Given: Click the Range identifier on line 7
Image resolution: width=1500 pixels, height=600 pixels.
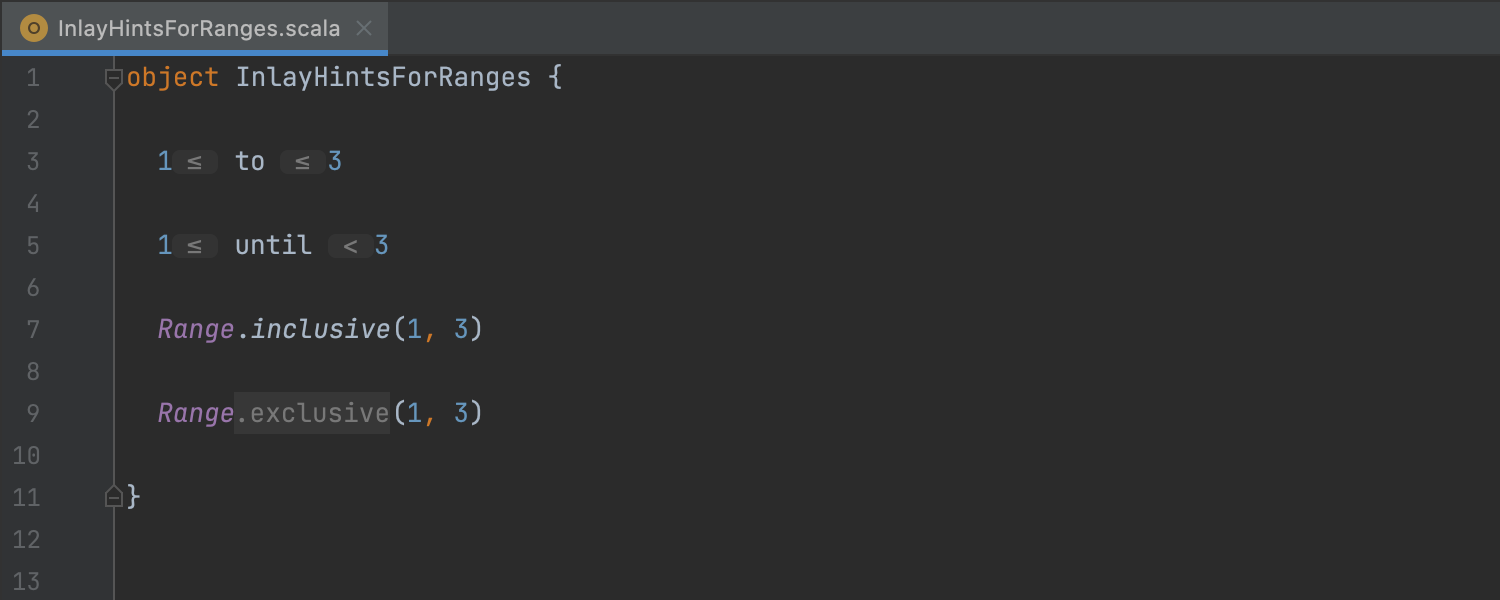Looking at the screenshot, I should pos(196,329).
